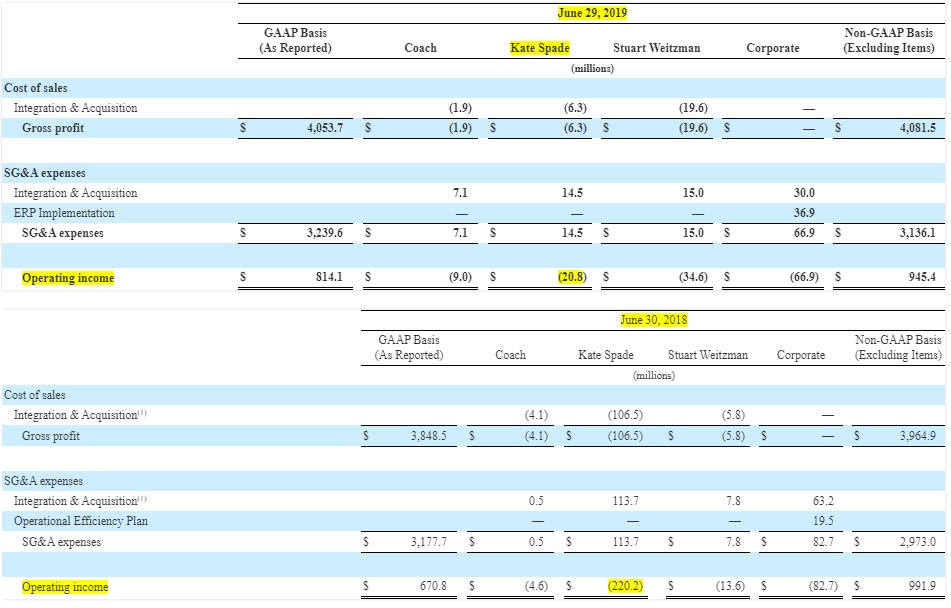Select the Cost of sales heading in 2019 table
951x608 pixels.
(36, 88)
